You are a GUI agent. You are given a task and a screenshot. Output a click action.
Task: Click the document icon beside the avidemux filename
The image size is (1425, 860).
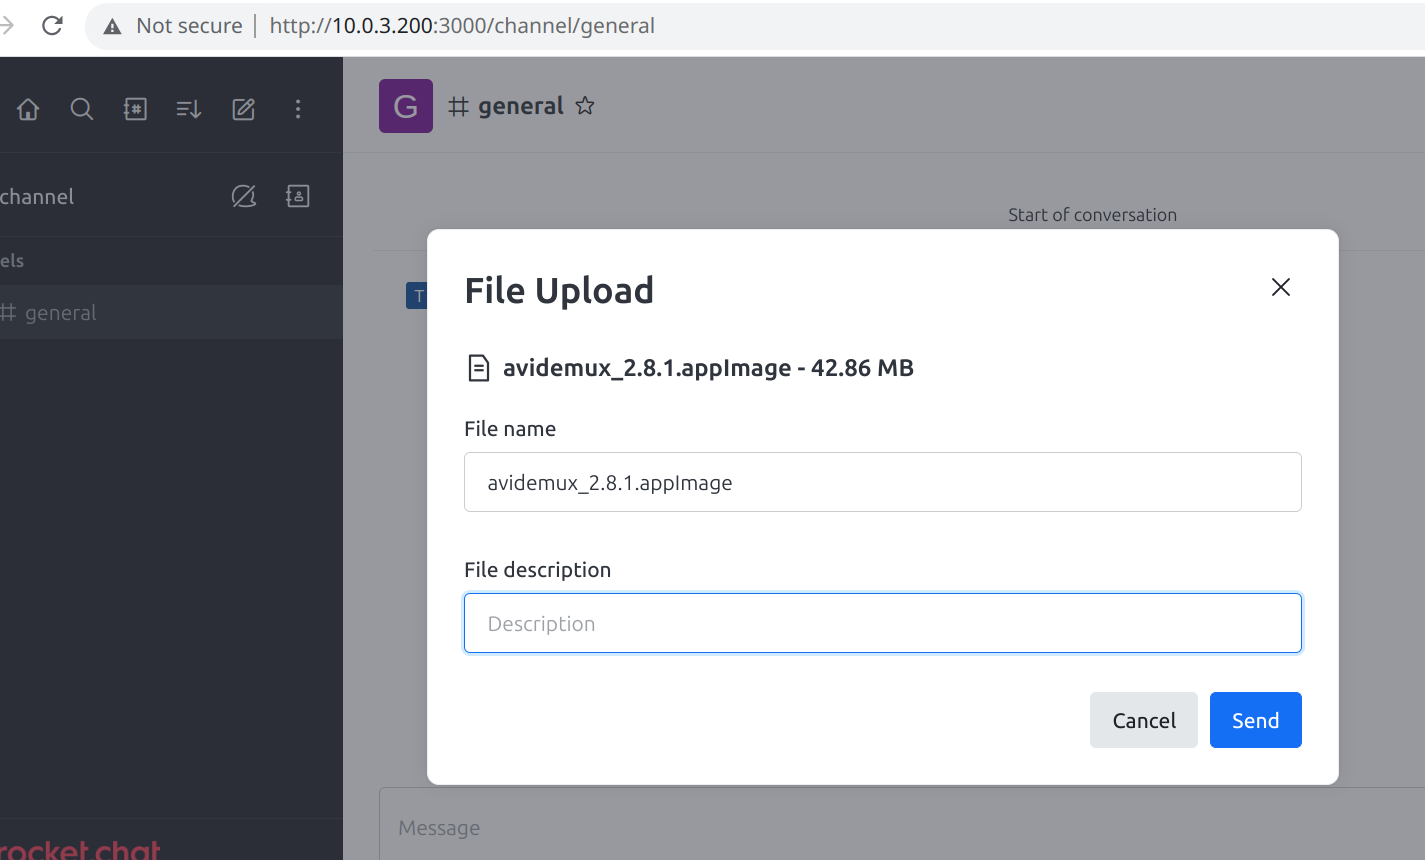click(479, 368)
